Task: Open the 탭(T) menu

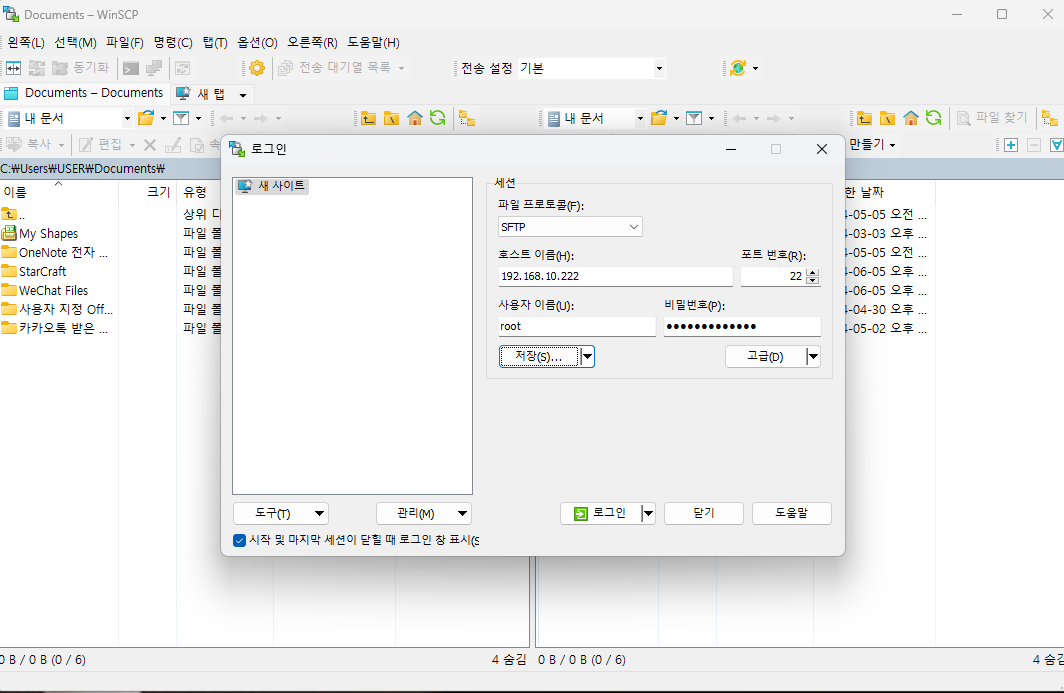Action: click(x=215, y=43)
